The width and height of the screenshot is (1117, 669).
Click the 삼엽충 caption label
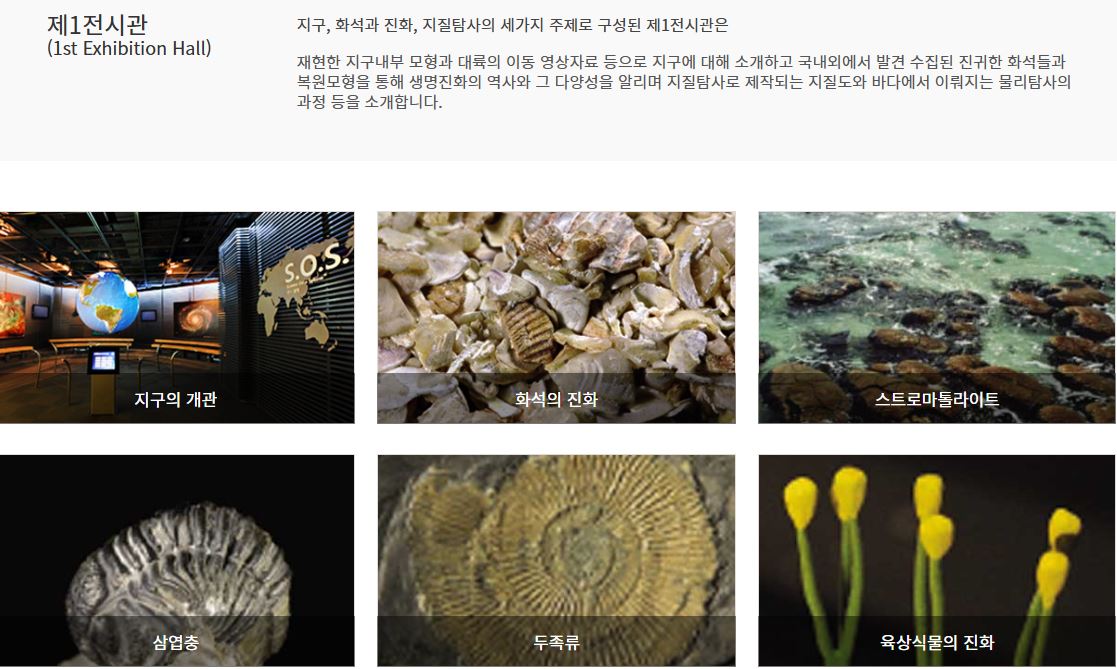point(175,642)
